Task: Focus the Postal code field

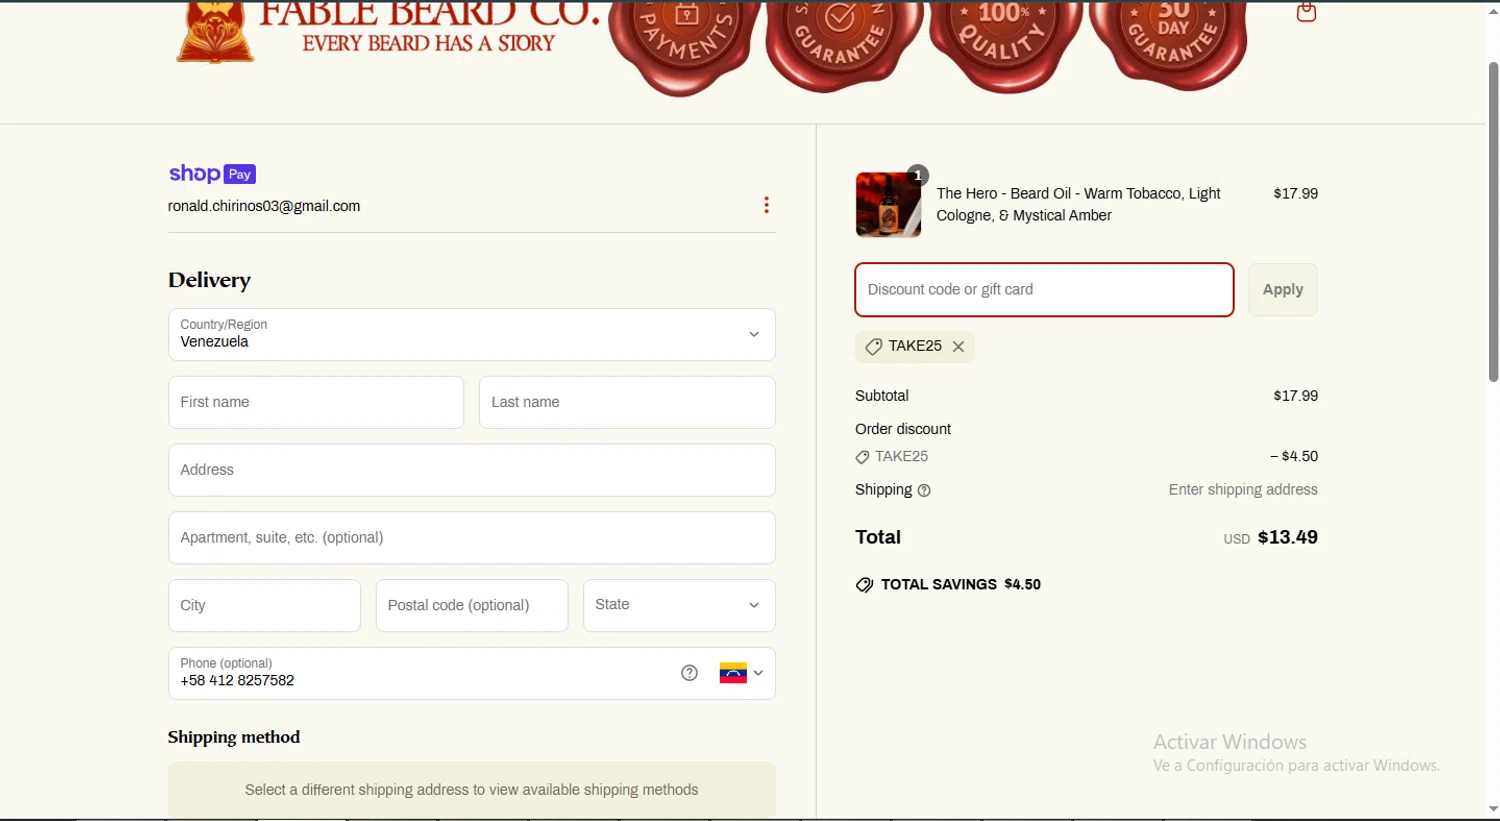Action: [x=472, y=605]
